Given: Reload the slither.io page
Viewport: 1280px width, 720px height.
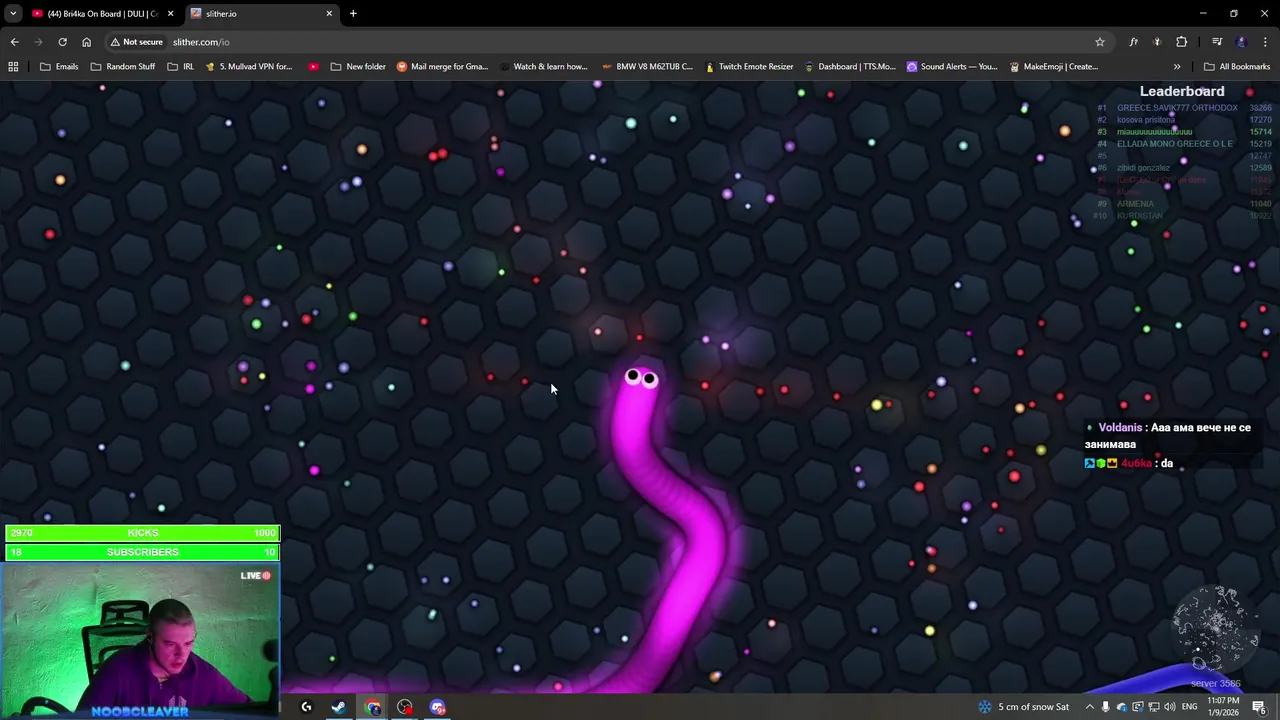Looking at the screenshot, I should [62, 42].
